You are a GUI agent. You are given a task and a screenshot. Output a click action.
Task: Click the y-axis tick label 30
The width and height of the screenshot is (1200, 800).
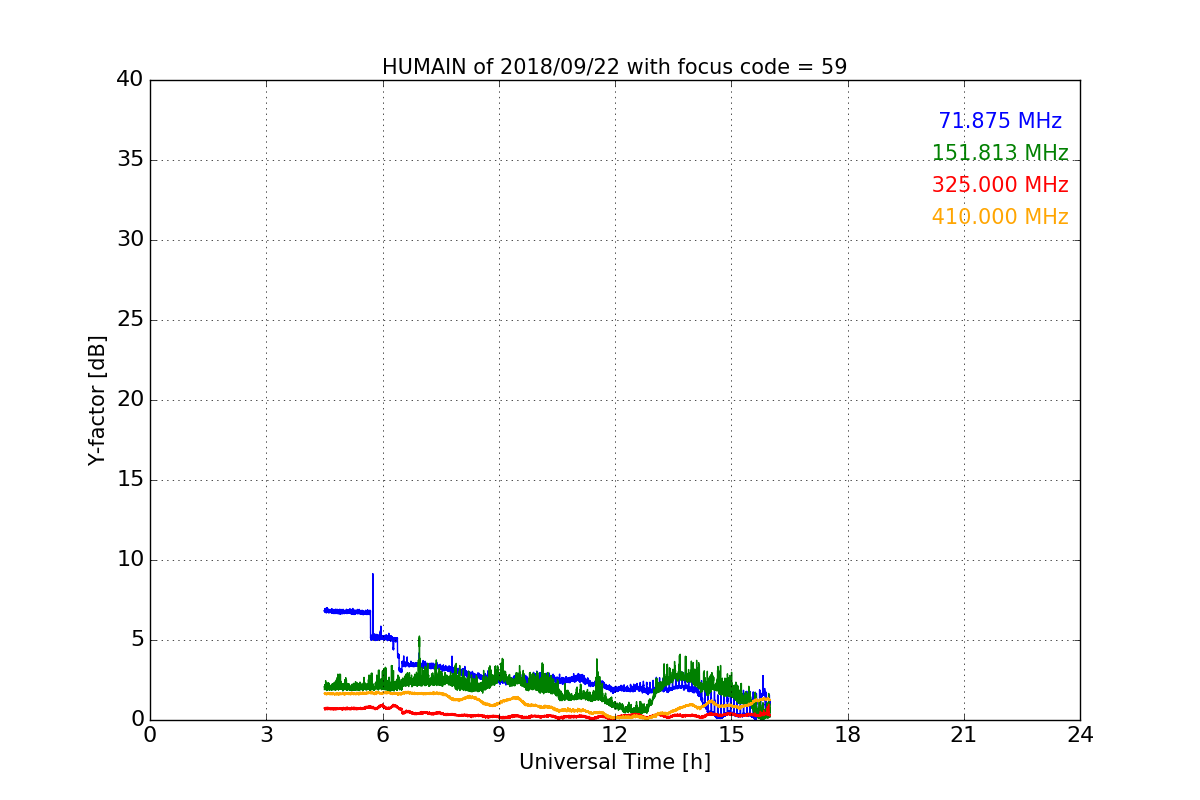click(x=130, y=240)
